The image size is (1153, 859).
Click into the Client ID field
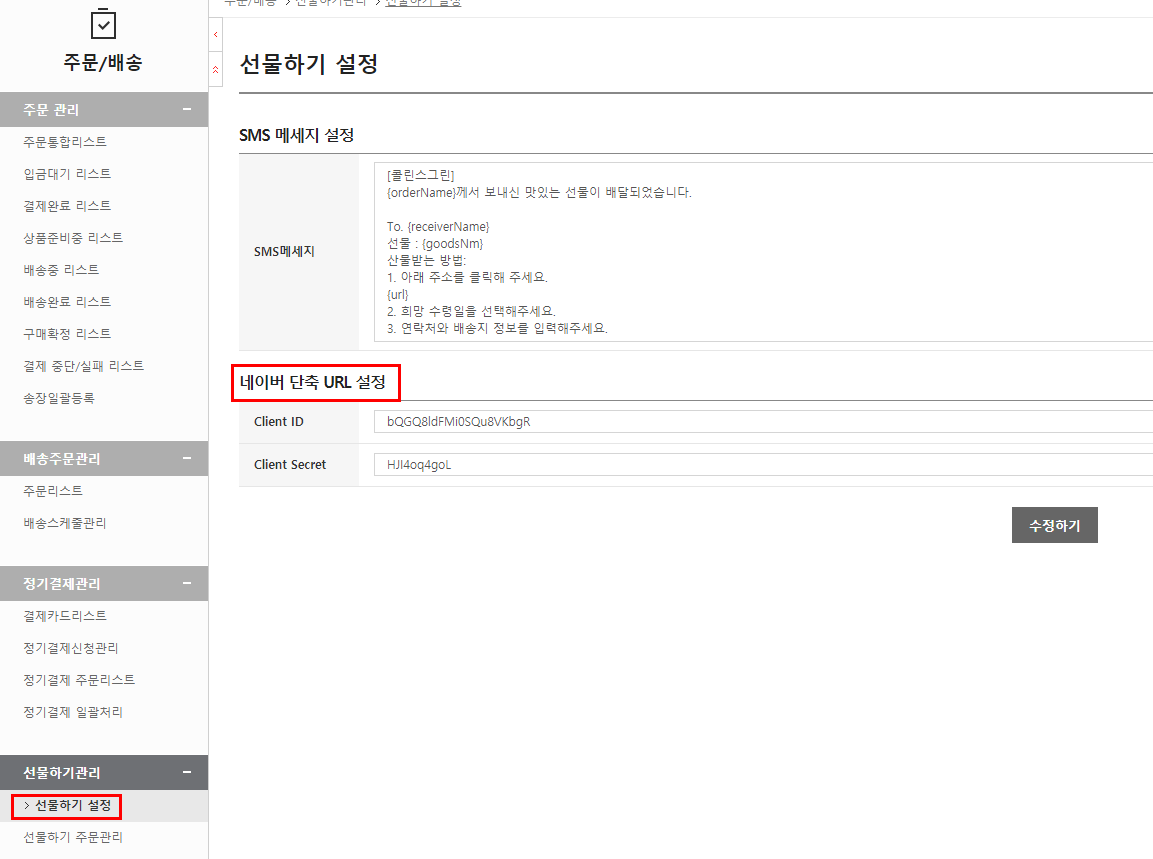pos(760,422)
